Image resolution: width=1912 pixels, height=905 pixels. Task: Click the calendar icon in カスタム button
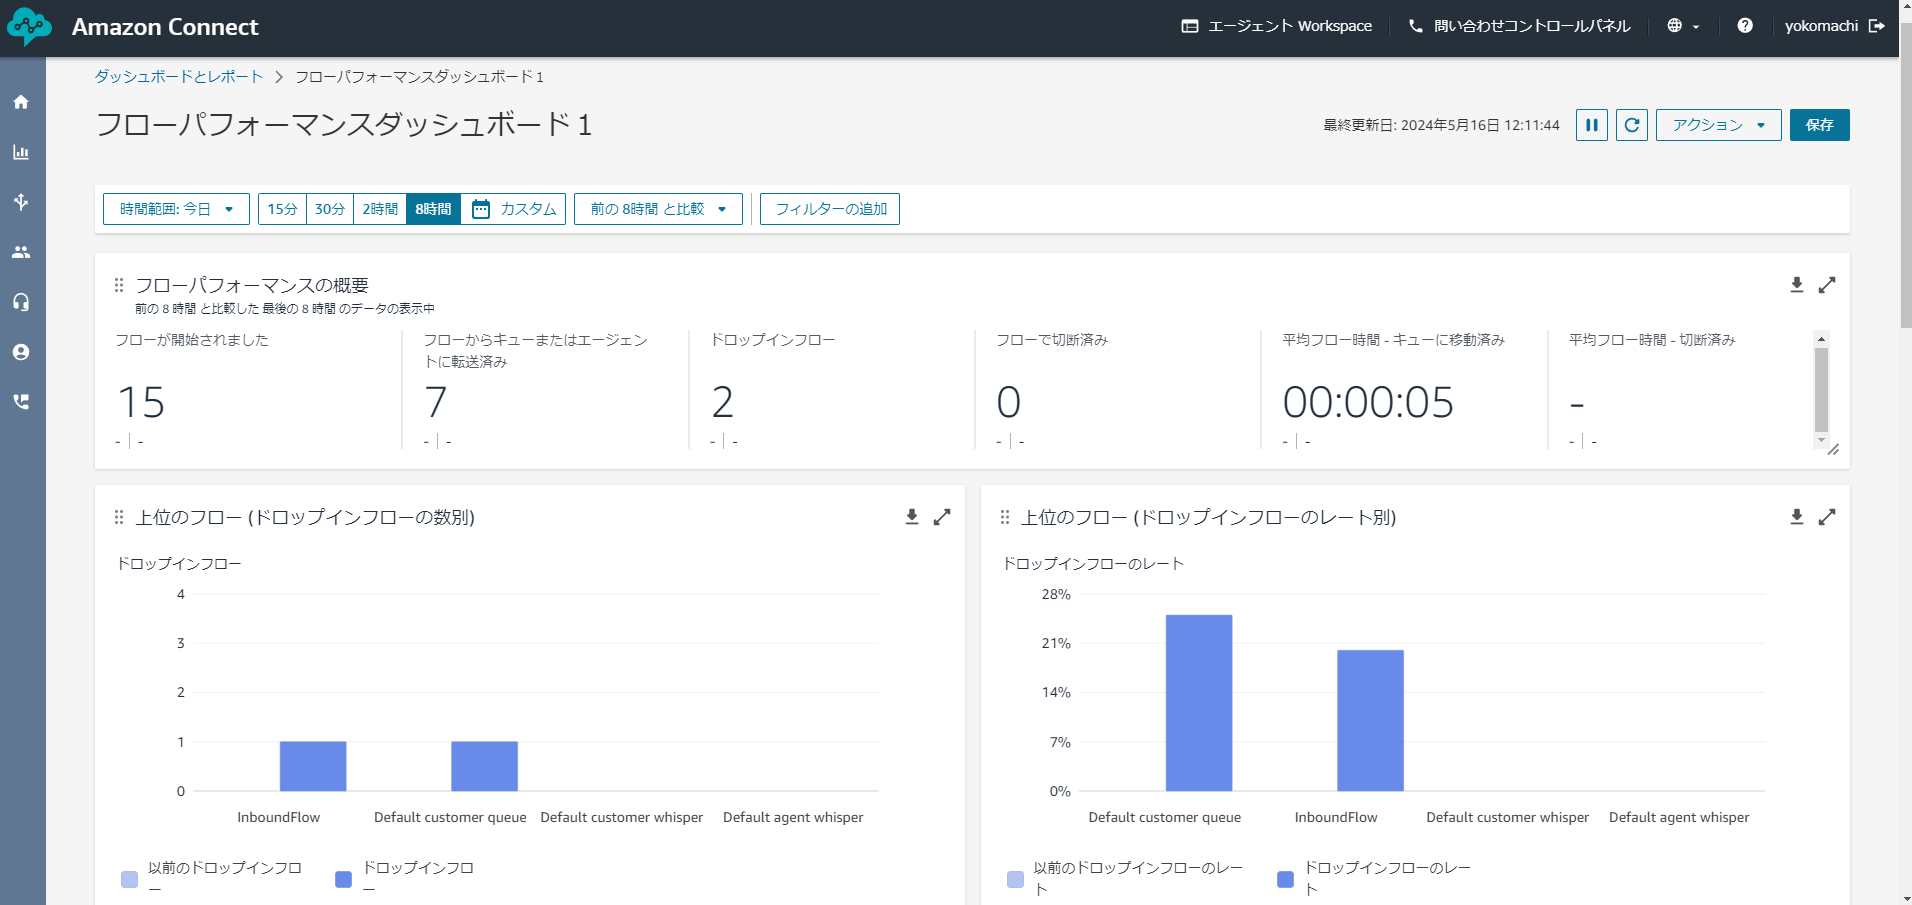tap(481, 209)
